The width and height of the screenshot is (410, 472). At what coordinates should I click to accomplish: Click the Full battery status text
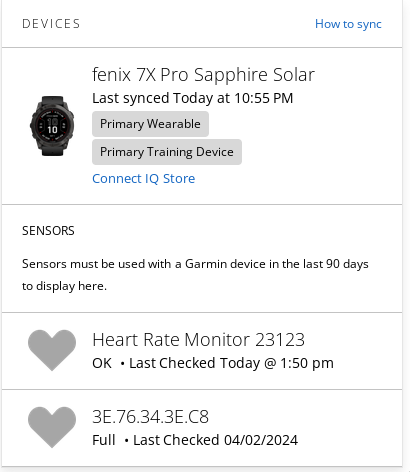point(104,440)
